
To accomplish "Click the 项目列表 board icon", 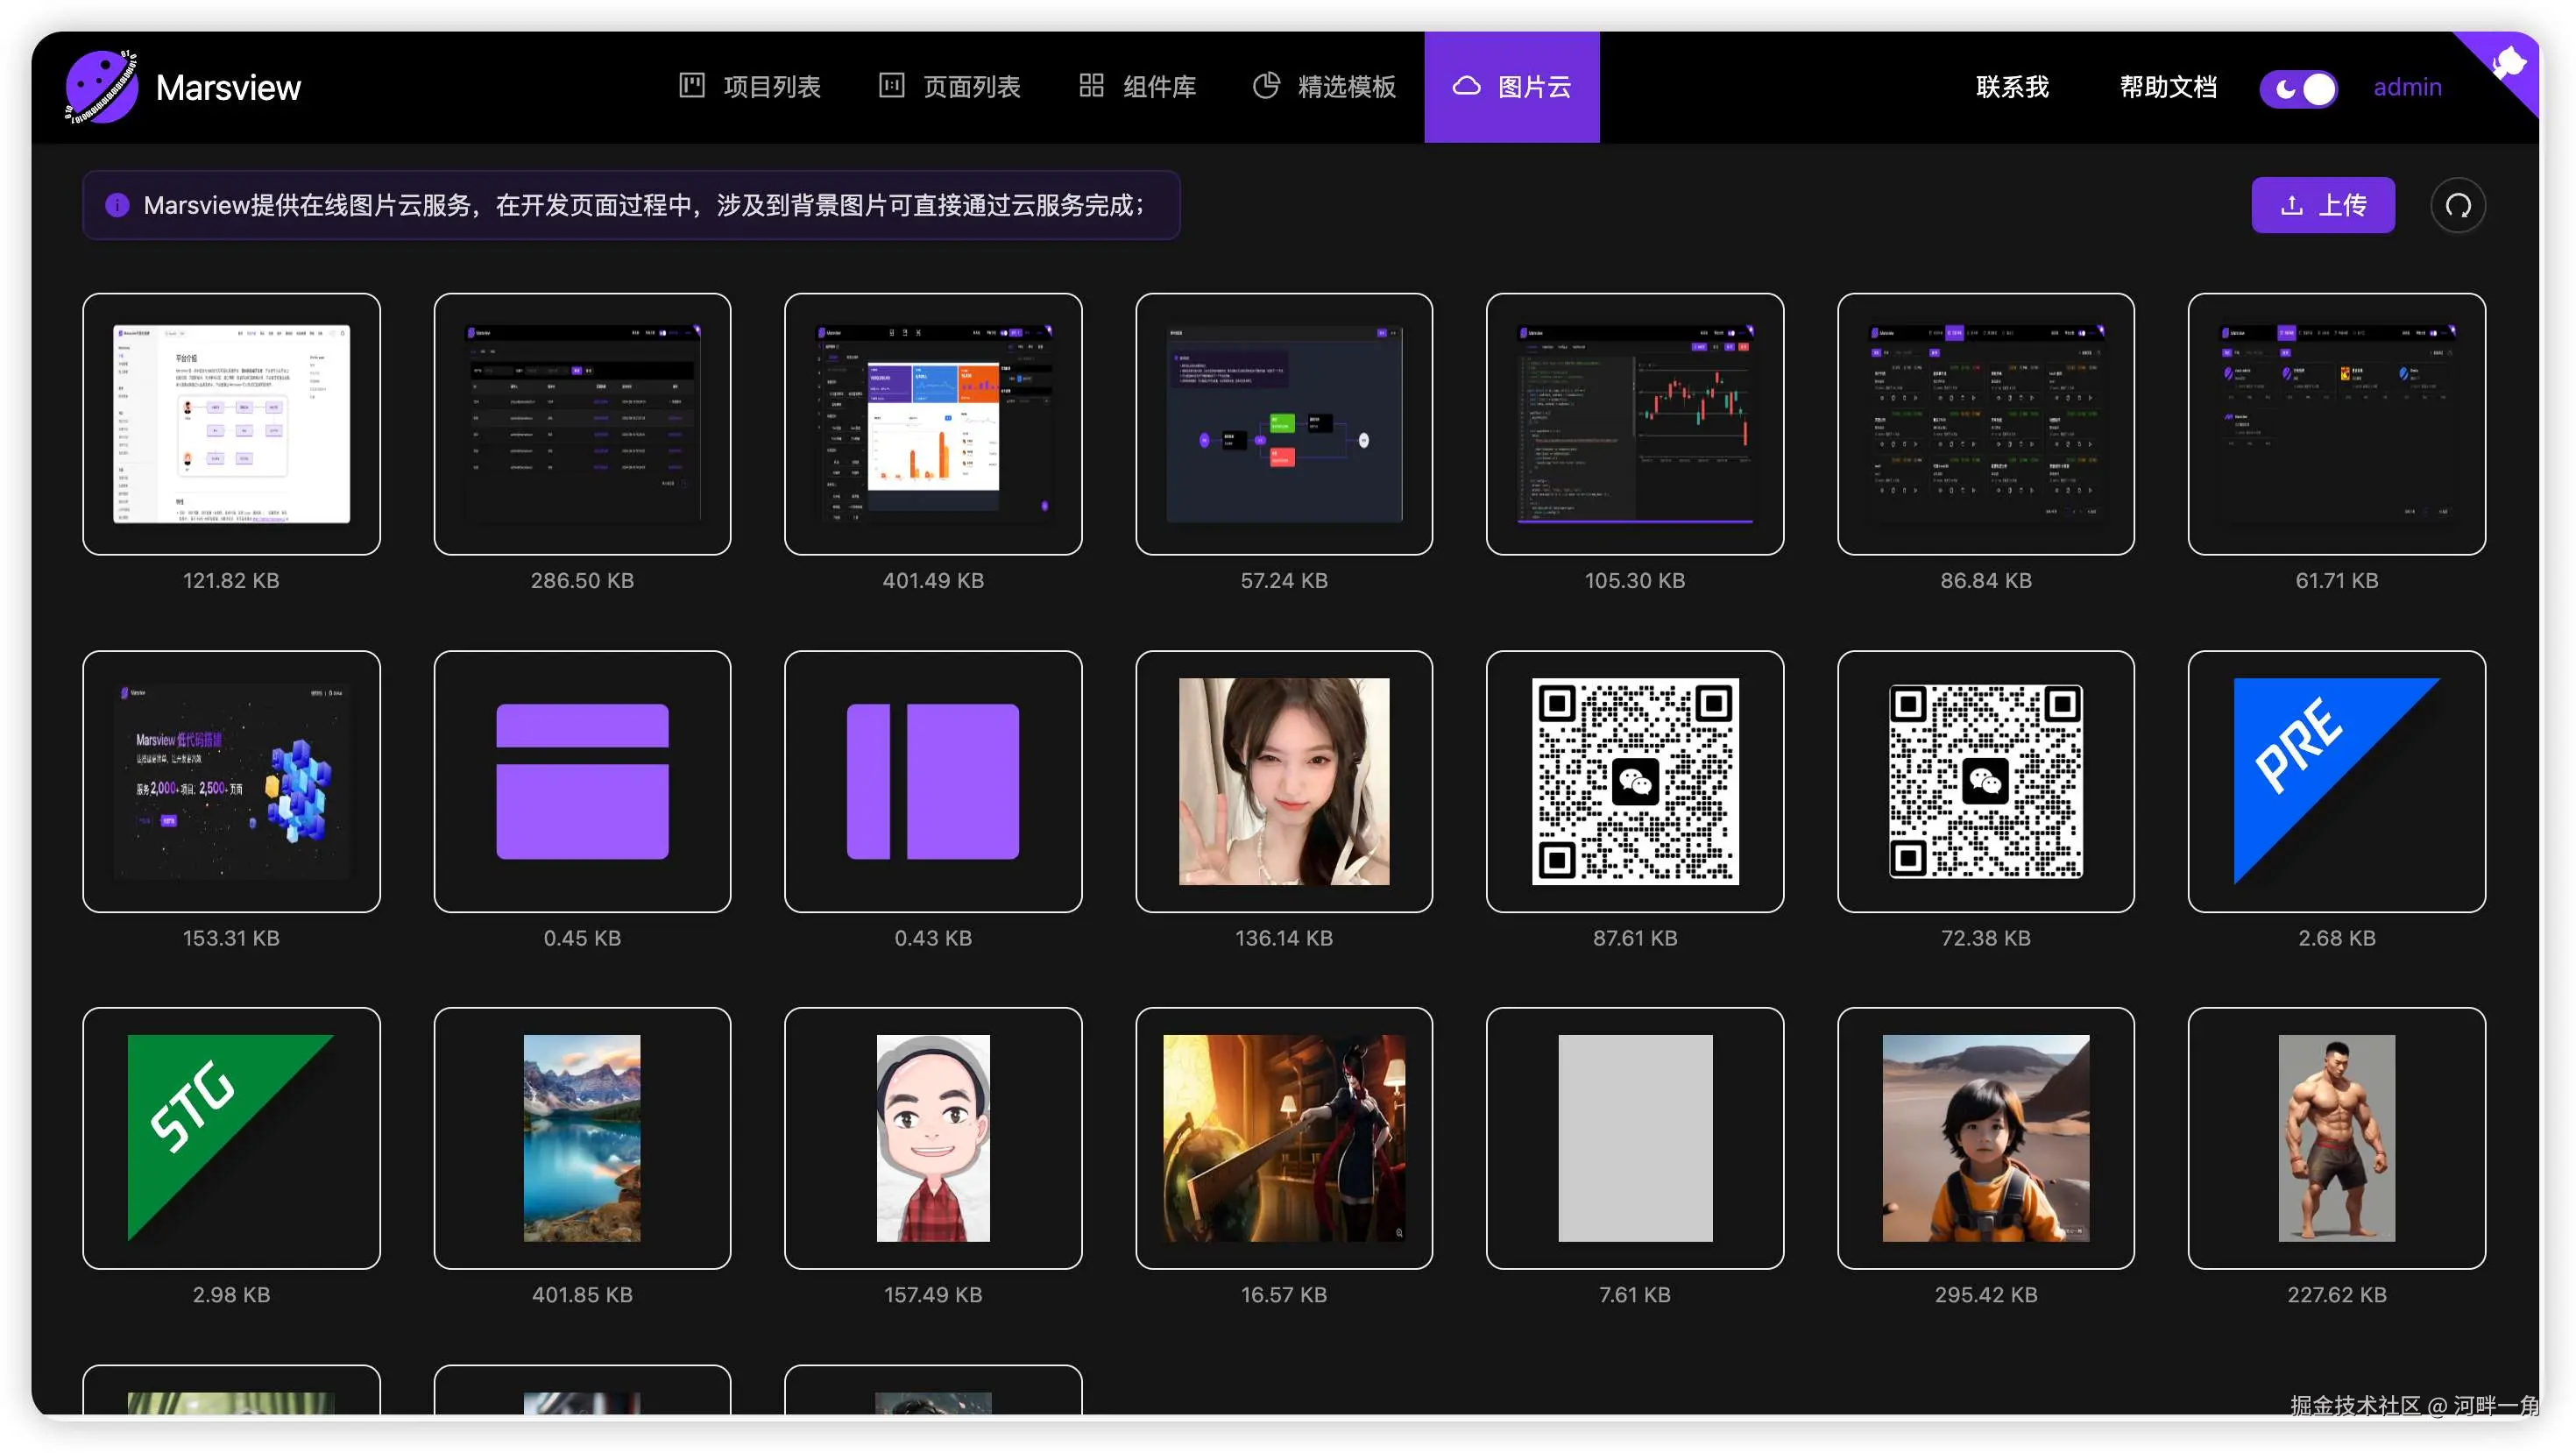I will [691, 86].
